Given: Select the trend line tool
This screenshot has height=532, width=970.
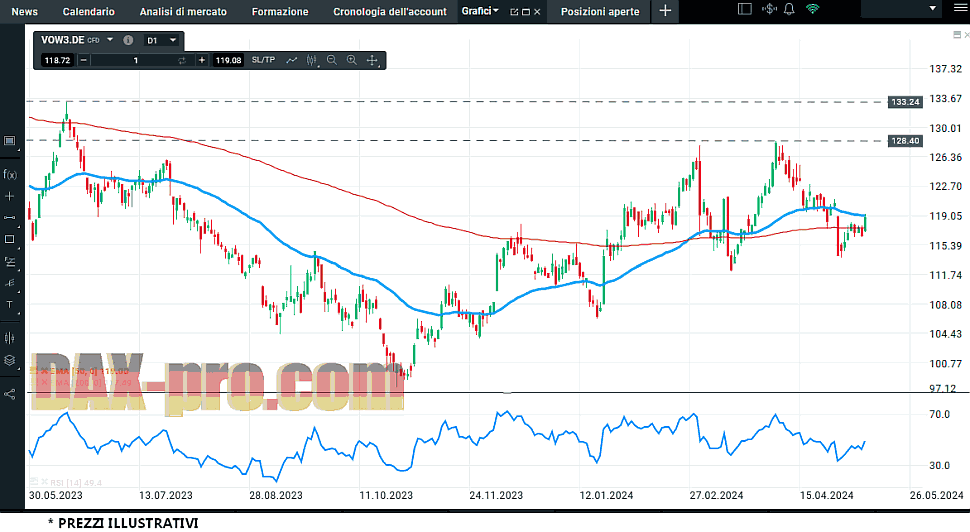Looking at the screenshot, I should (9, 218).
